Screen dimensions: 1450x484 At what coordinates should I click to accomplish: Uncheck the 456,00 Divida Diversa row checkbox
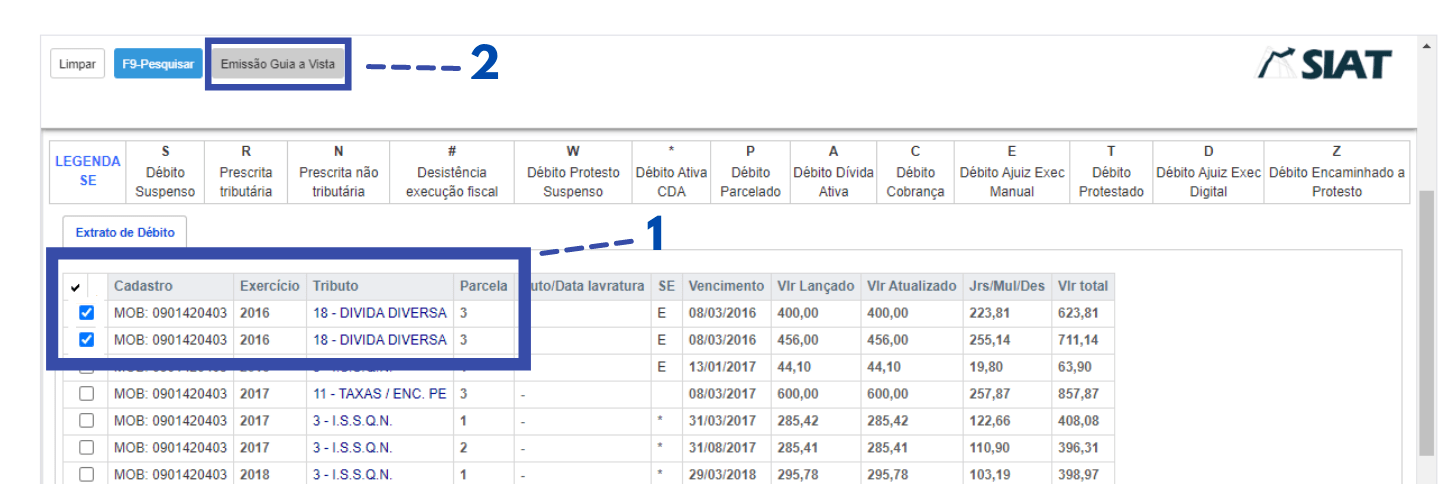click(x=86, y=340)
